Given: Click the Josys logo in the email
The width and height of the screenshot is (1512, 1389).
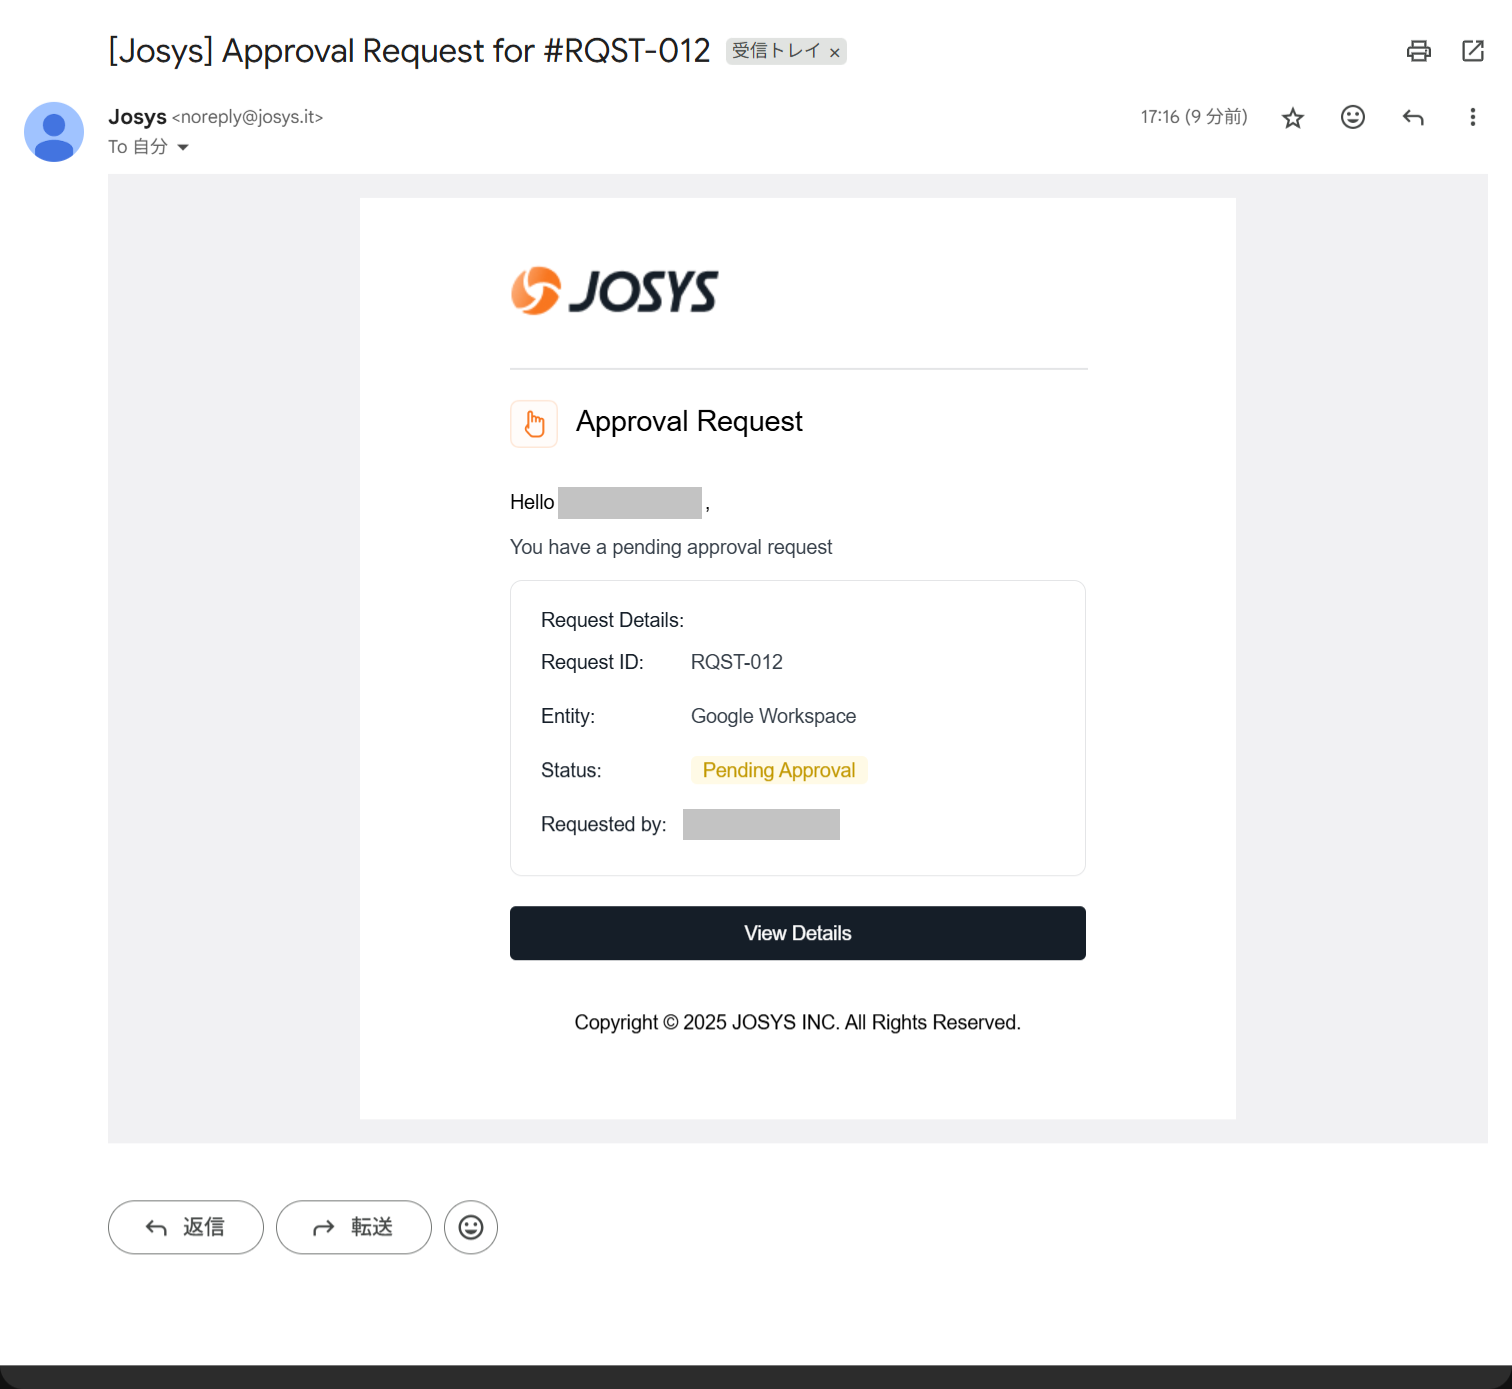Looking at the screenshot, I should point(614,291).
